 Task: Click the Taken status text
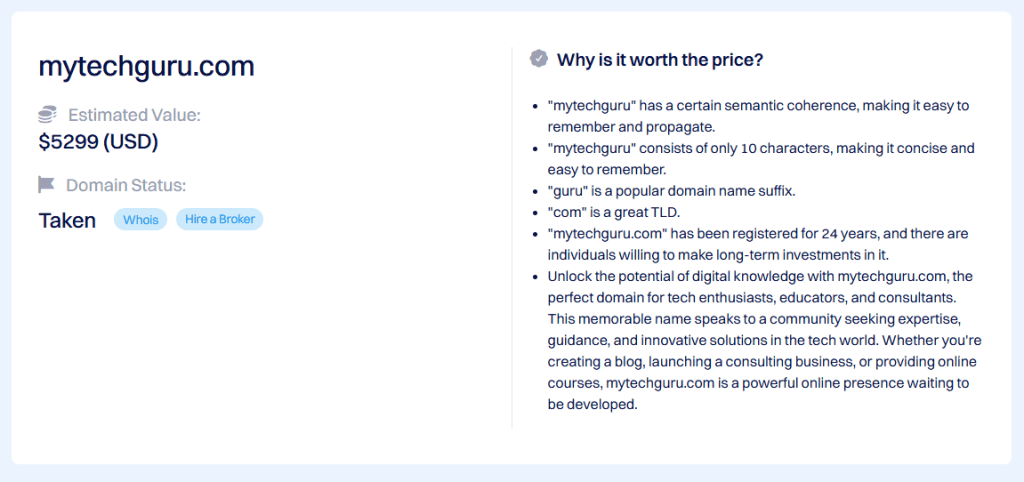click(x=67, y=221)
